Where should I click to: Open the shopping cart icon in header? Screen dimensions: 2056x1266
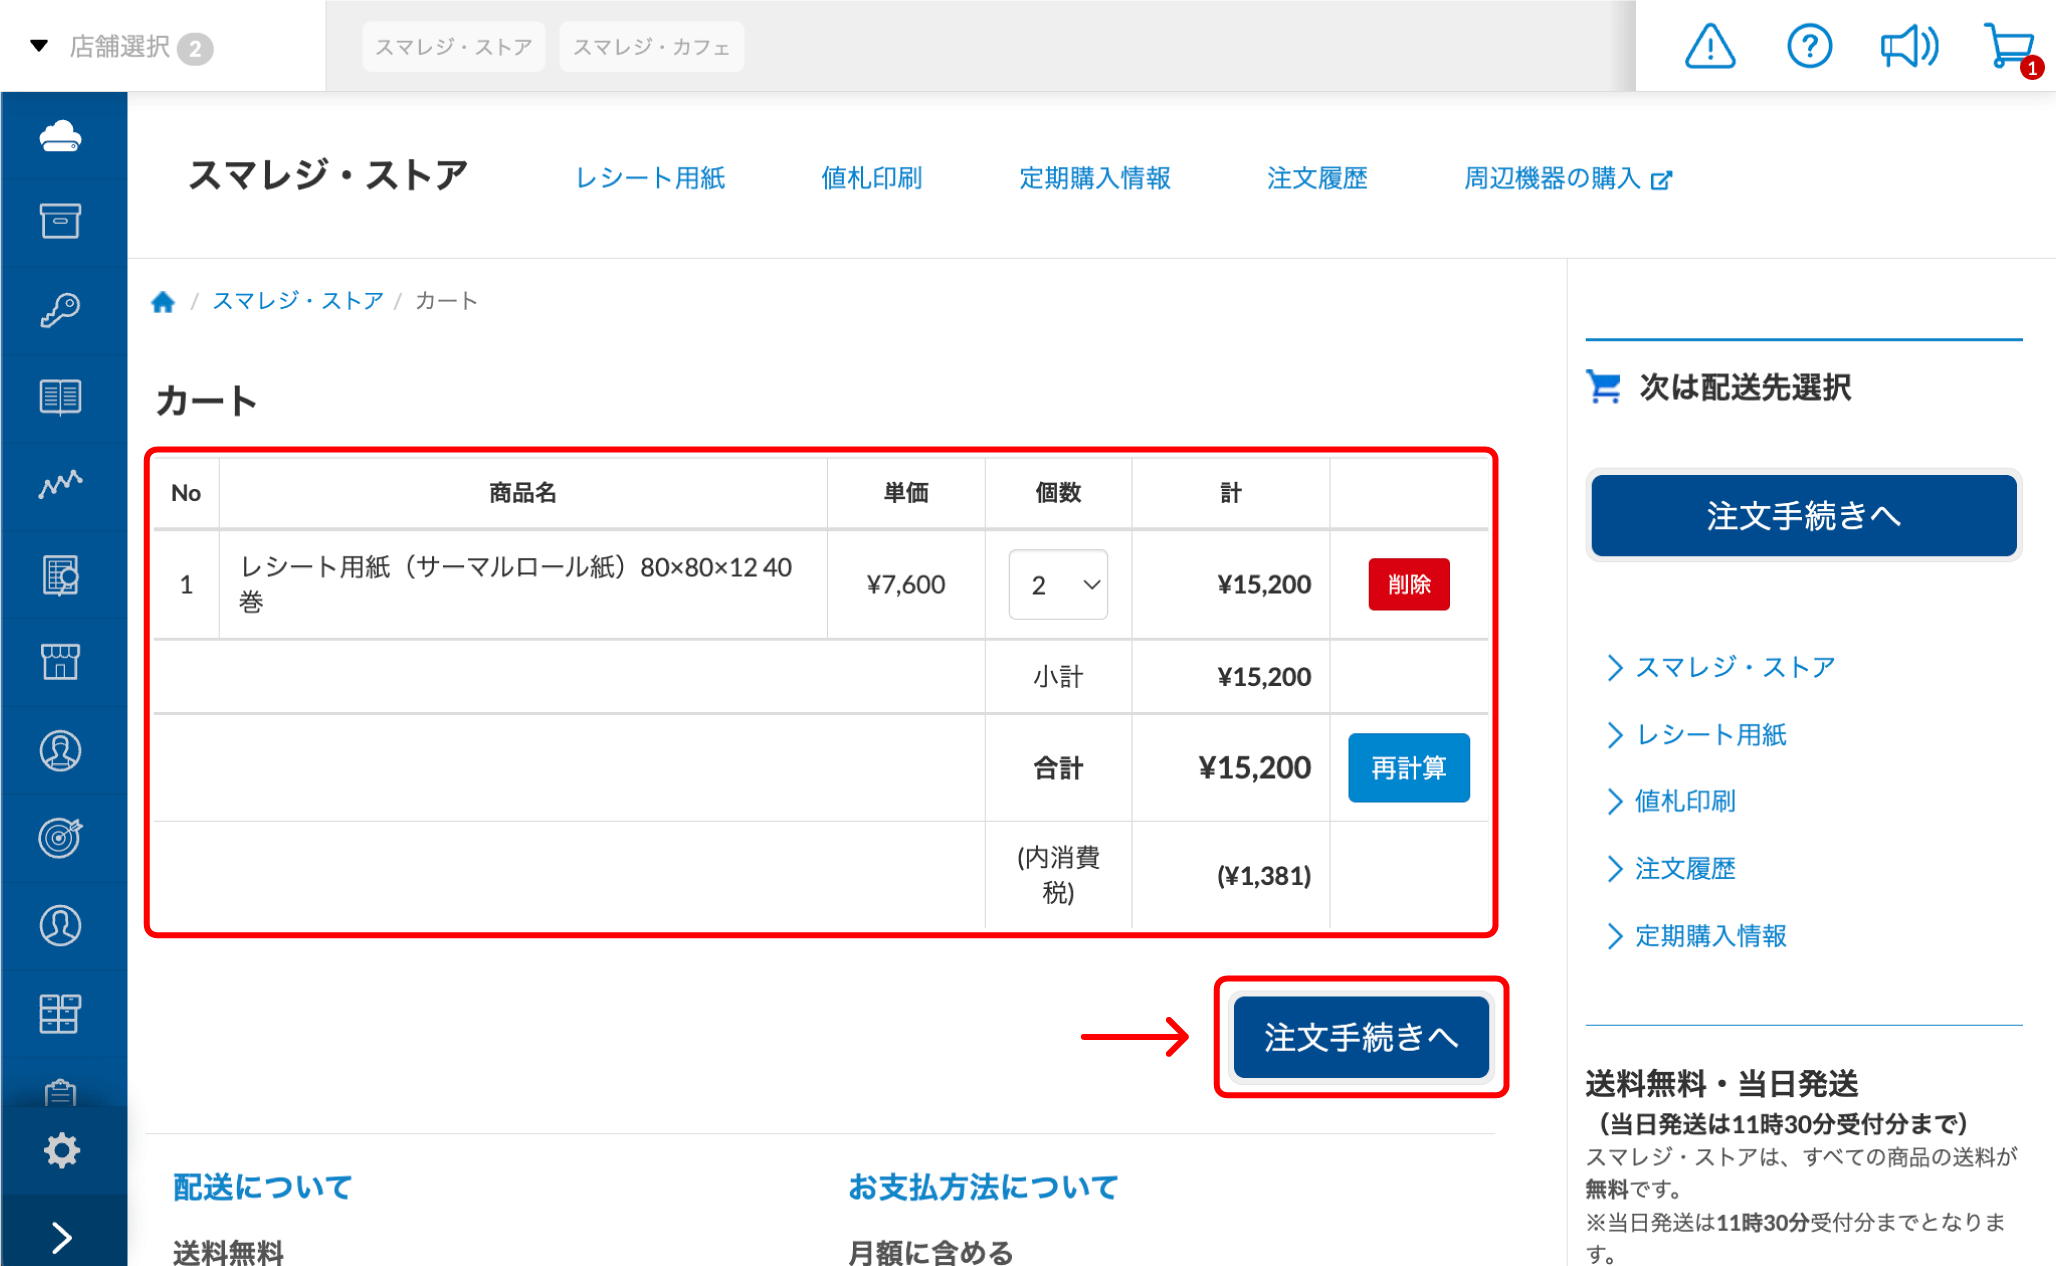(x=2010, y=48)
